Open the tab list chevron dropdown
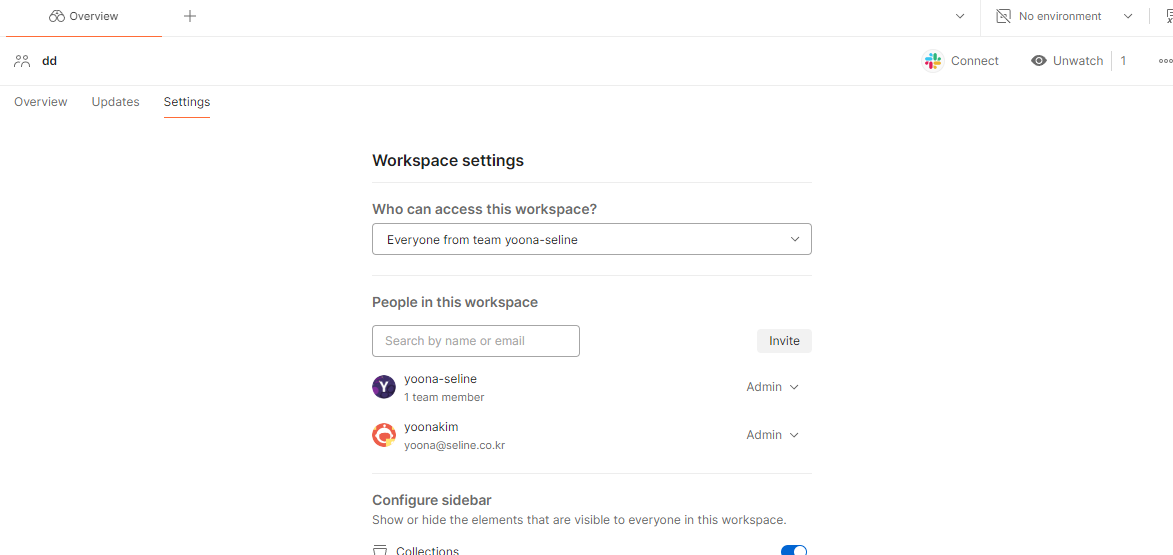 pos(961,16)
